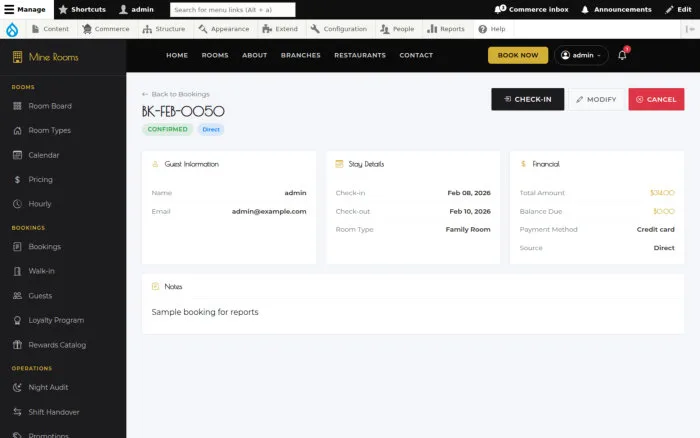The height and width of the screenshot is (438, 700).
Task: Select the Feb 08, 2026 check-in date
Action: pyautogui.click(x=469, y=193)
